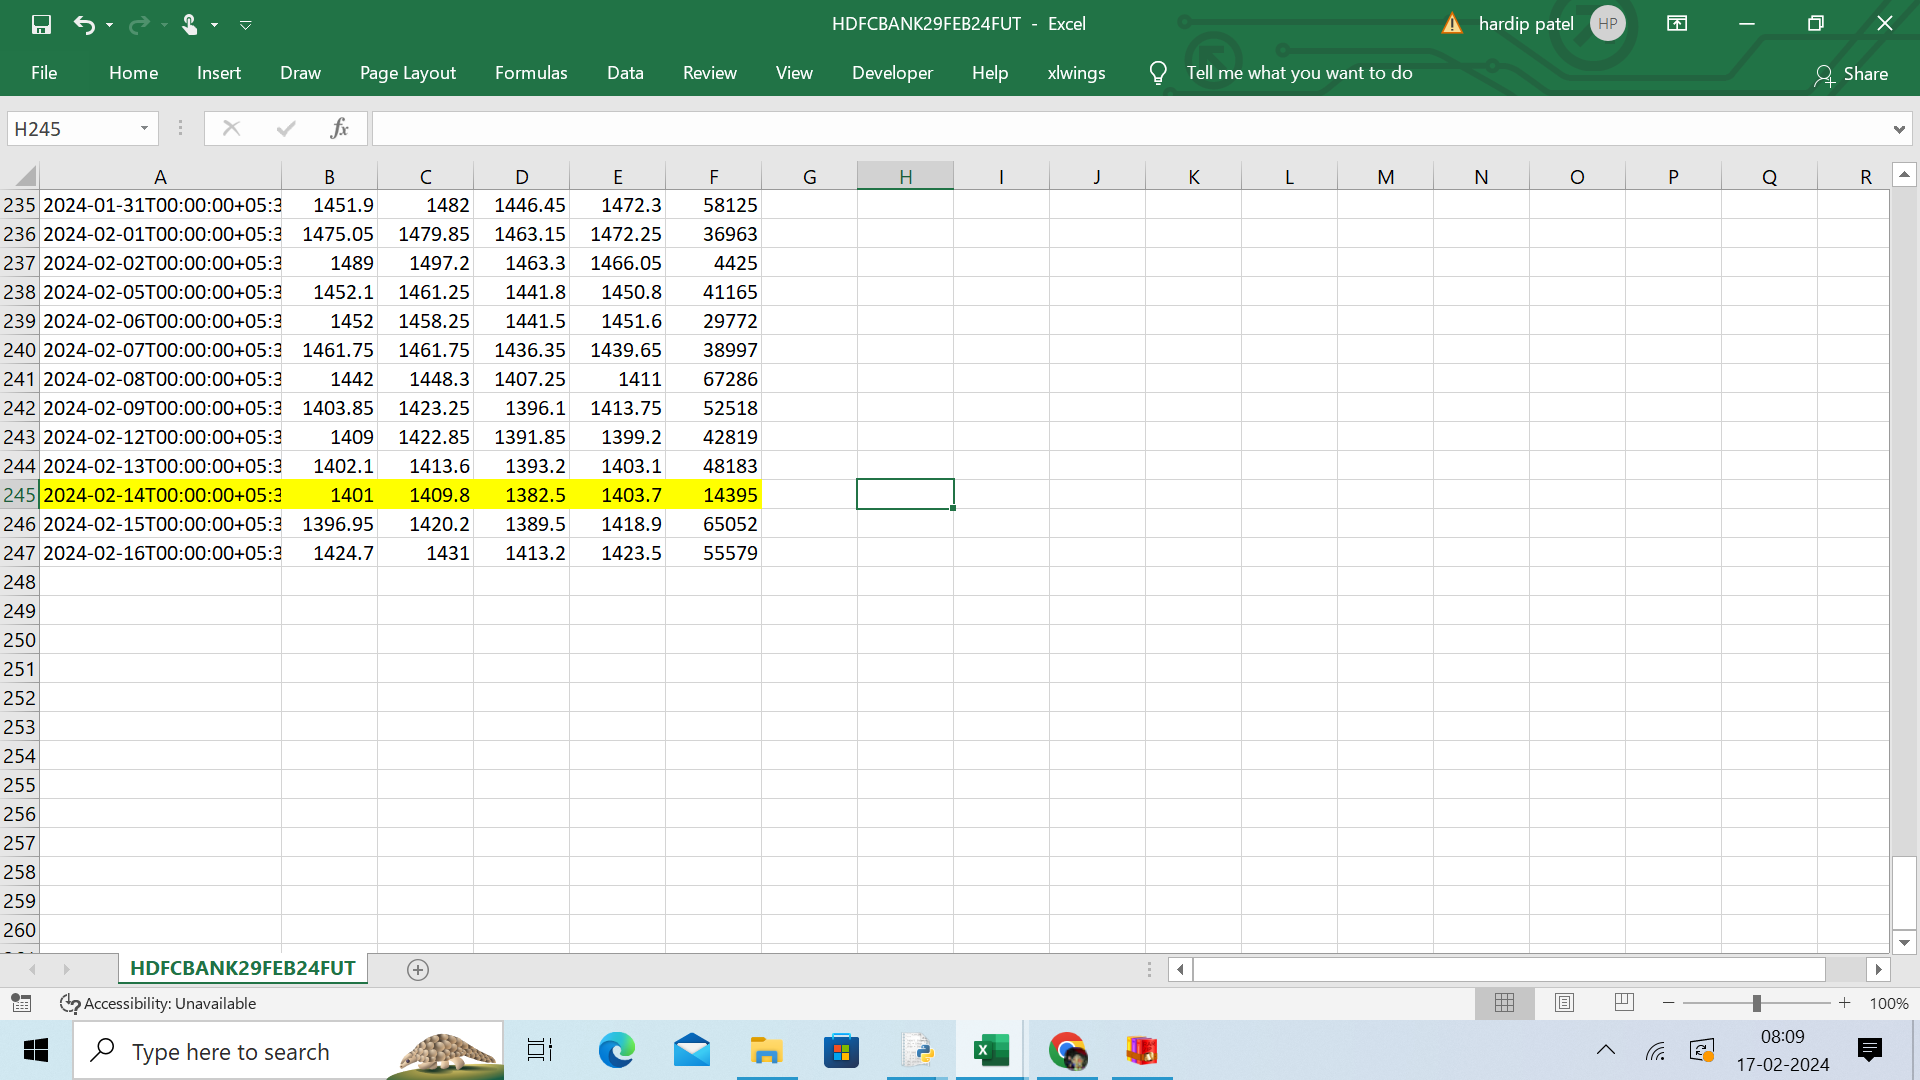The width and height of the screenshot is (1920, 1080).
Task: Click the Insert Function fx icon
Action: [x=339, y=128]
